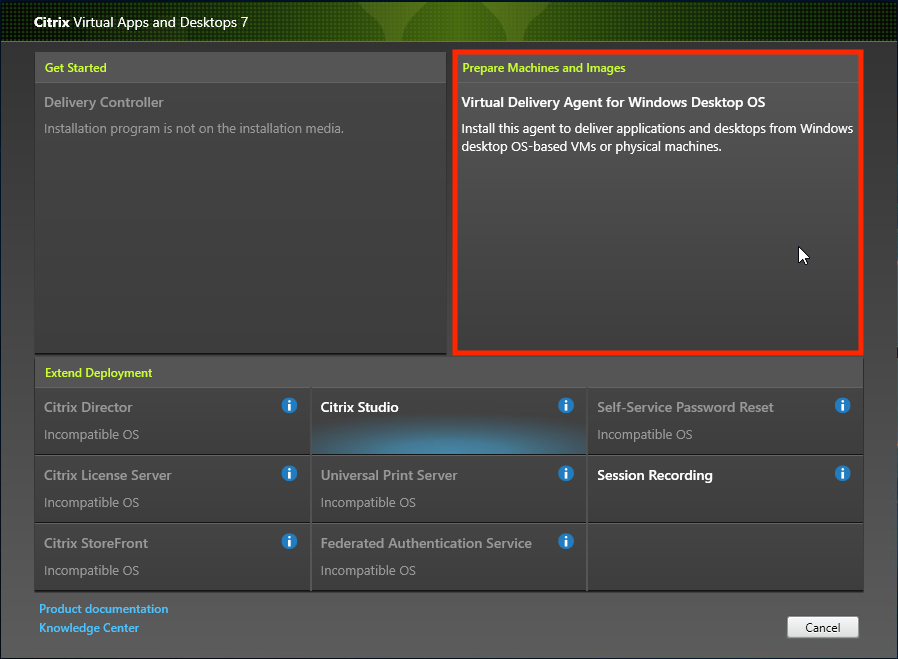Click the Session Recording info icon

point(842,474)
